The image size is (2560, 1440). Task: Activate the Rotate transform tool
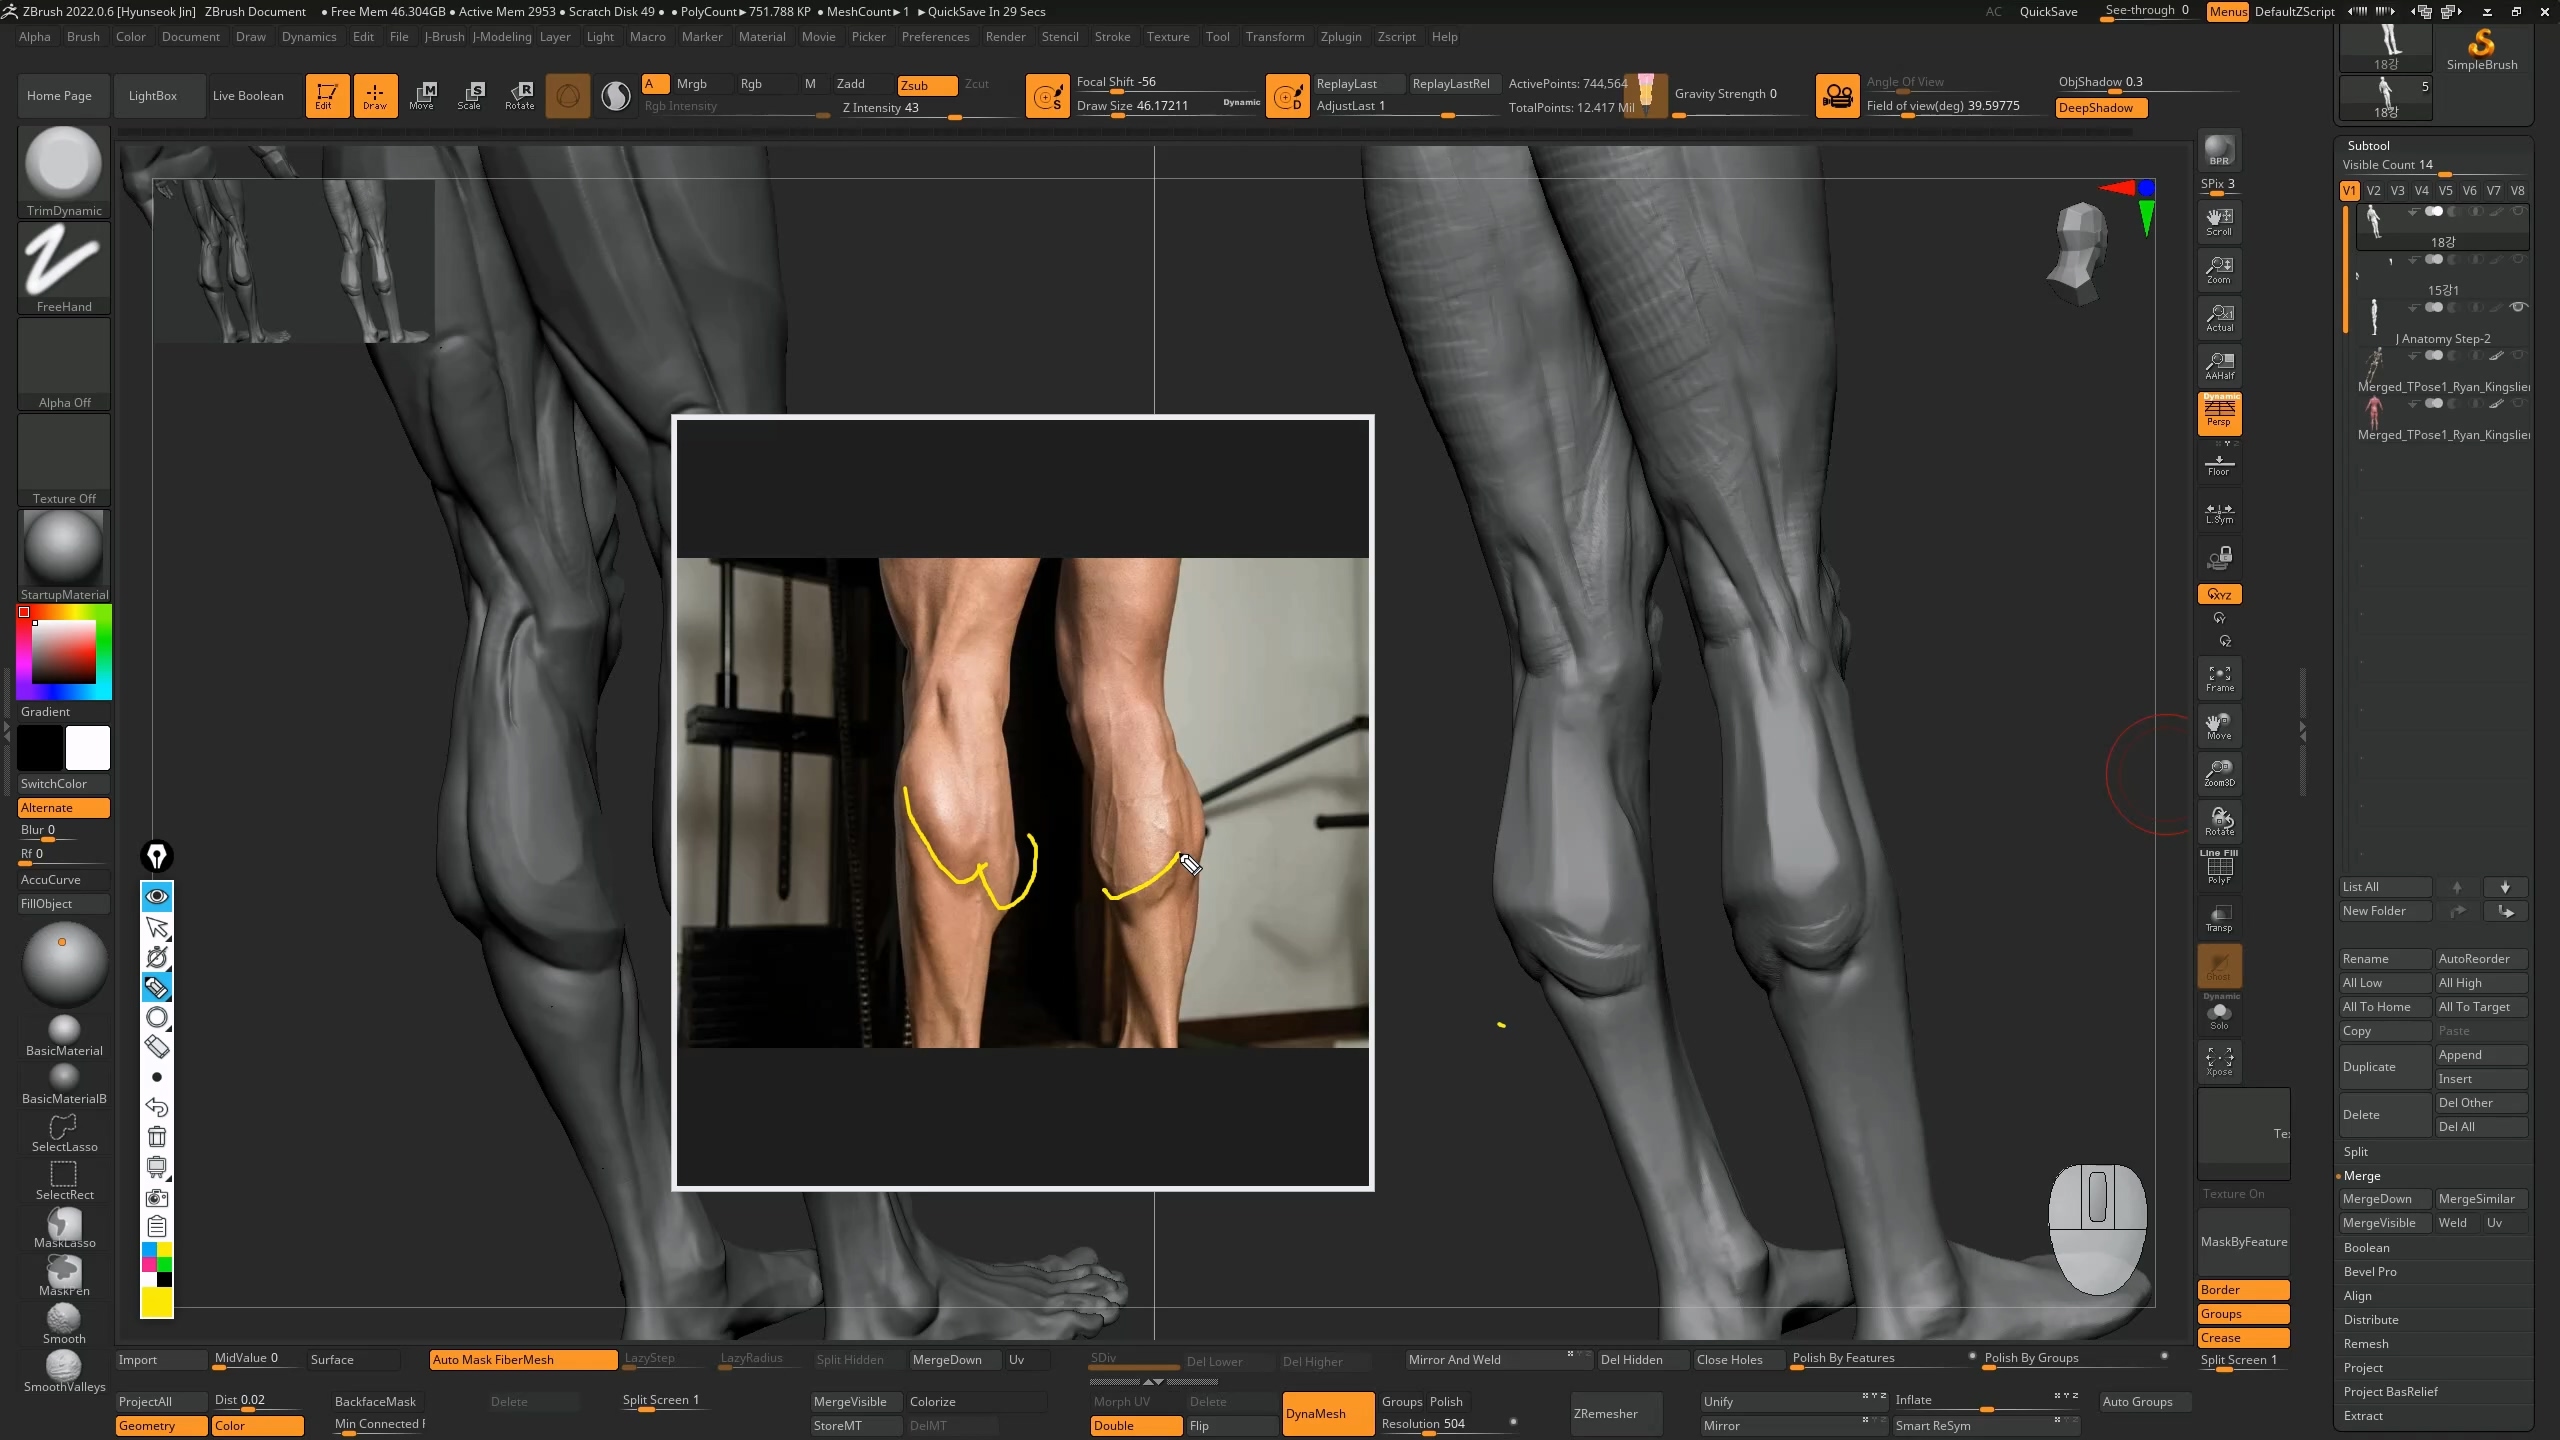pos(520,95)
